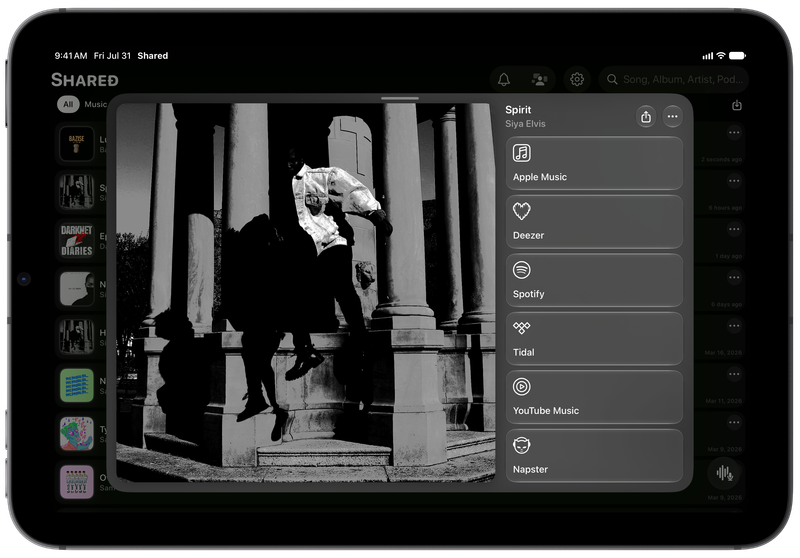This screenshot has width=800, height=558.
Task: Open notifications with the bell icon
Action: [504, 80]
